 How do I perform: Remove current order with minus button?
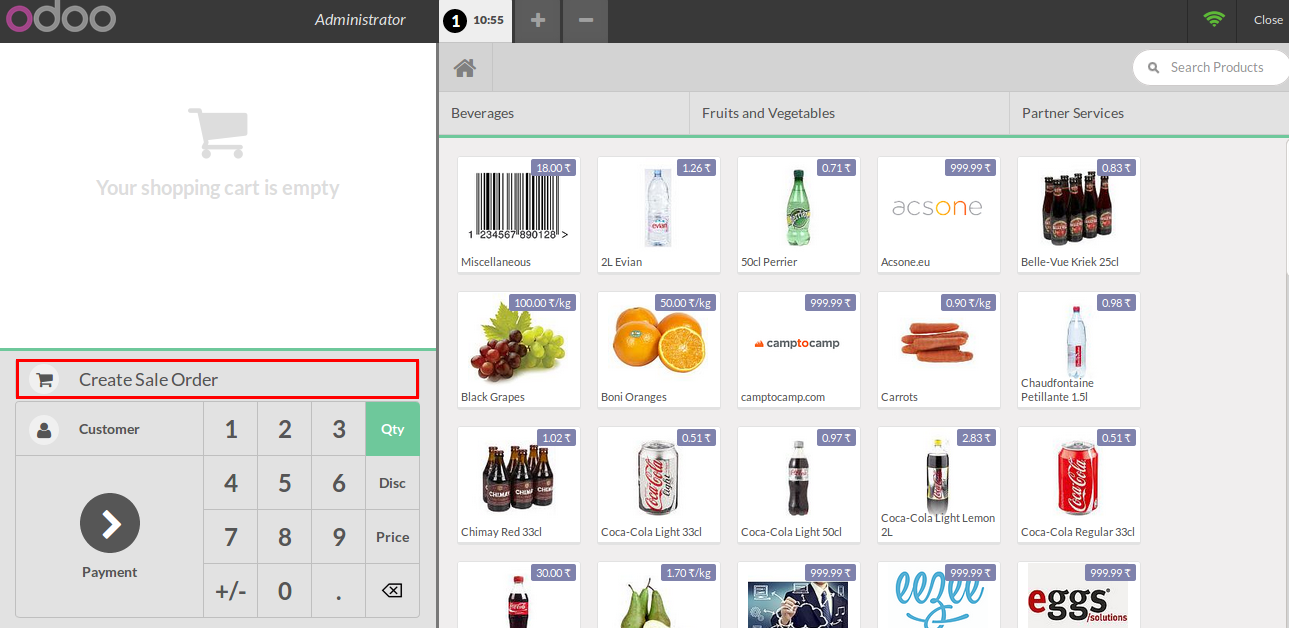tap(586, 20)
